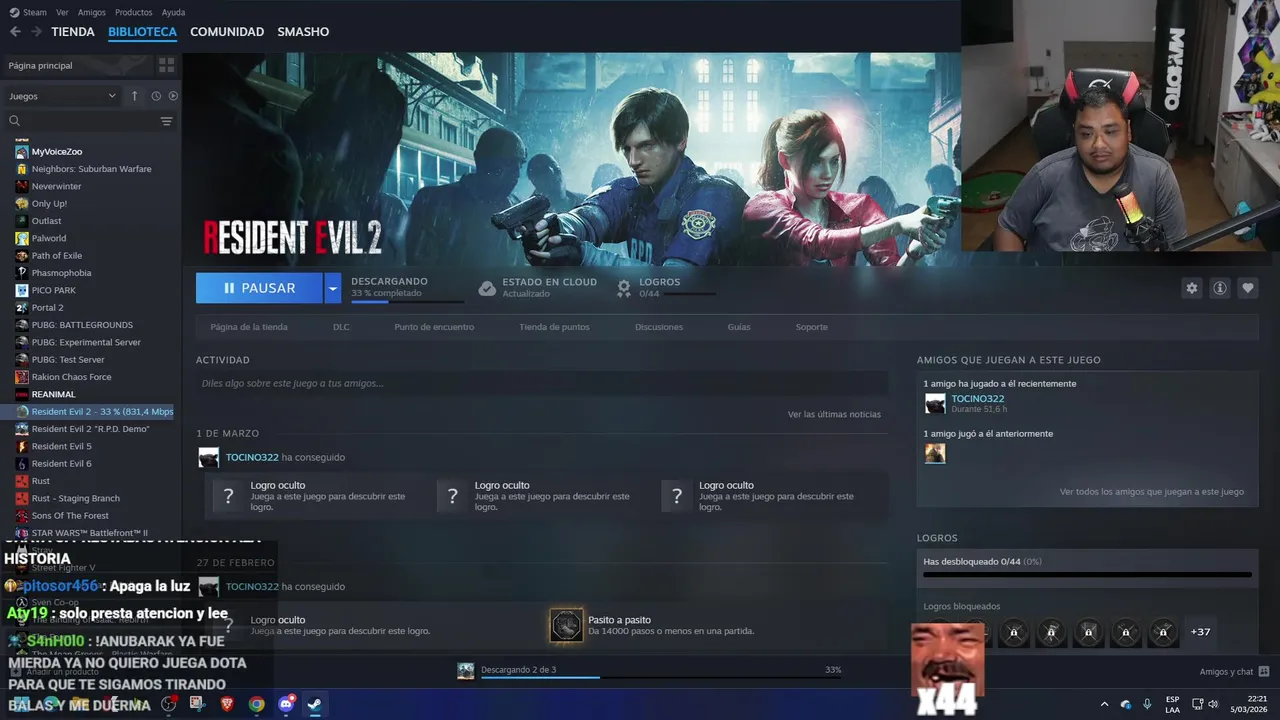The height and width of the screenshot is (720, 1280).
Task: Toggle ready-to-play filter icon
Action: coord(173,96)
